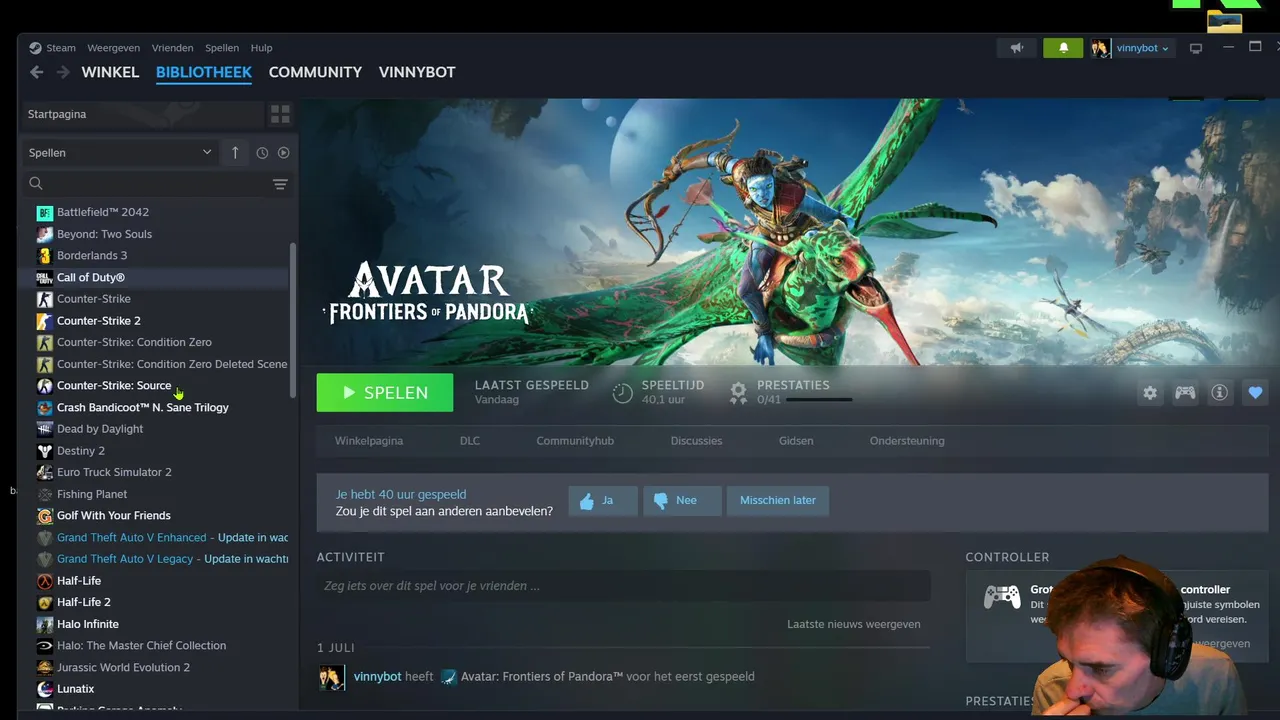Select Jurassic World Evolution 2
This screenshot has width=1280, height=720.
click(123, 668)
